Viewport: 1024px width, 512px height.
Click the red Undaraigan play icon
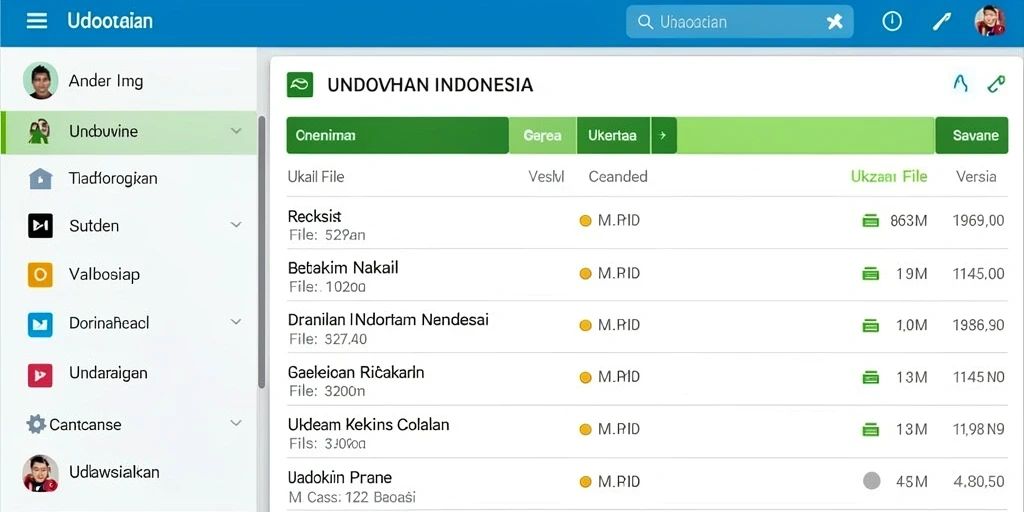(40, 374)
